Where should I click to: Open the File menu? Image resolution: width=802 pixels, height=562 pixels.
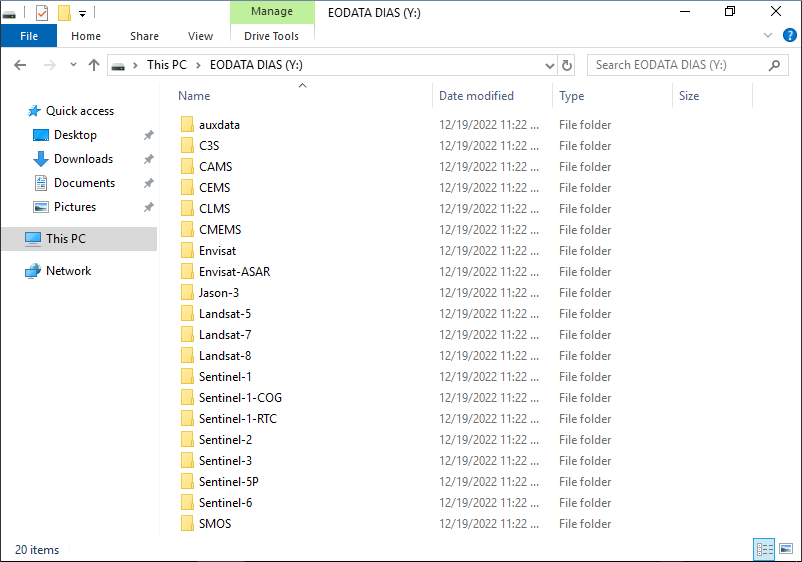(x=29, y=36)
